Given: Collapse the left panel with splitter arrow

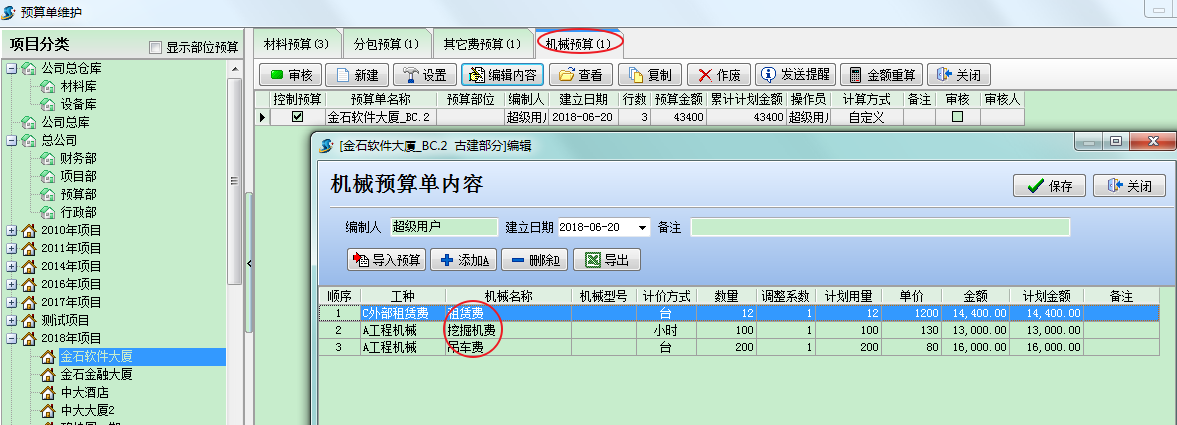Looking at the screenshot, I should 249,264.
